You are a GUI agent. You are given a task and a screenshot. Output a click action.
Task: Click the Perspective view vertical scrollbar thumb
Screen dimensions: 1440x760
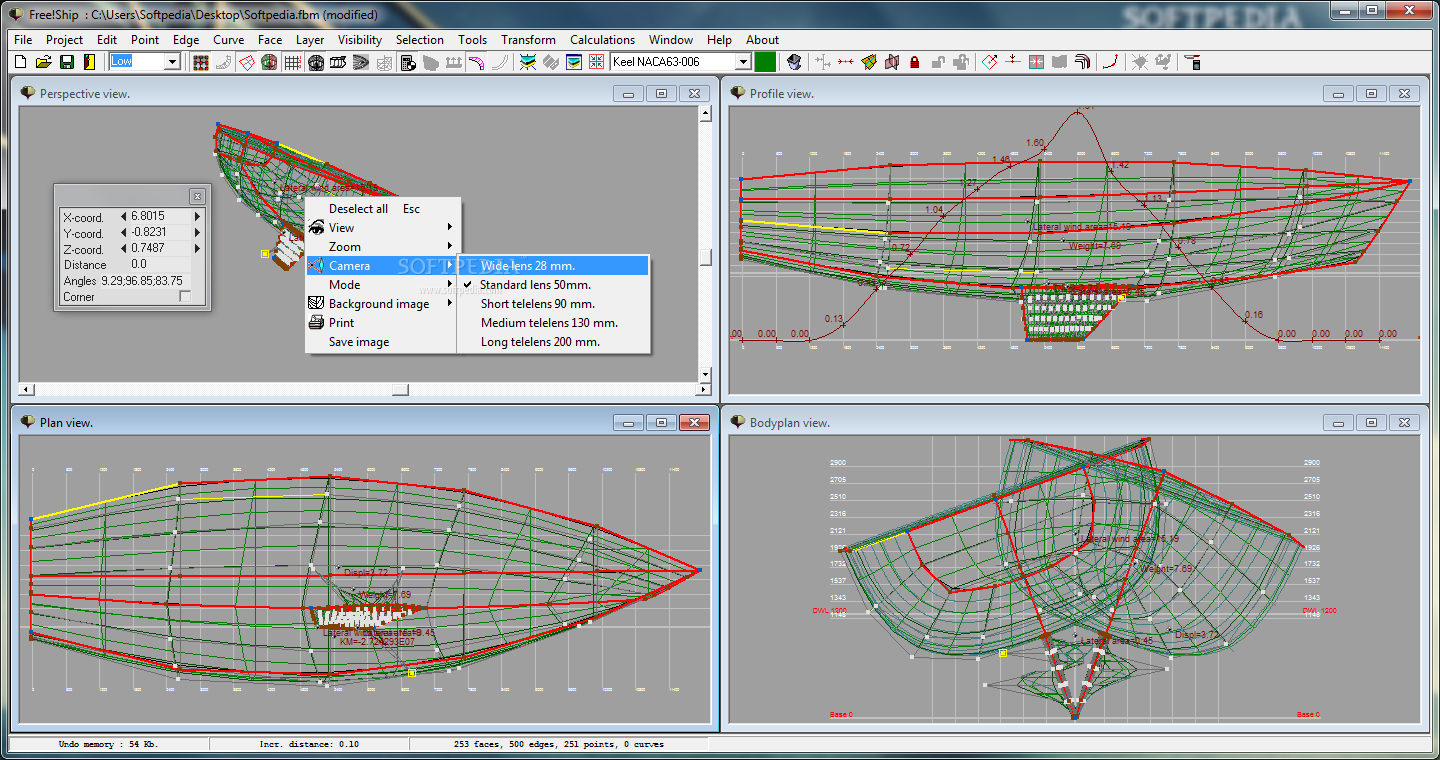(705, 257)
